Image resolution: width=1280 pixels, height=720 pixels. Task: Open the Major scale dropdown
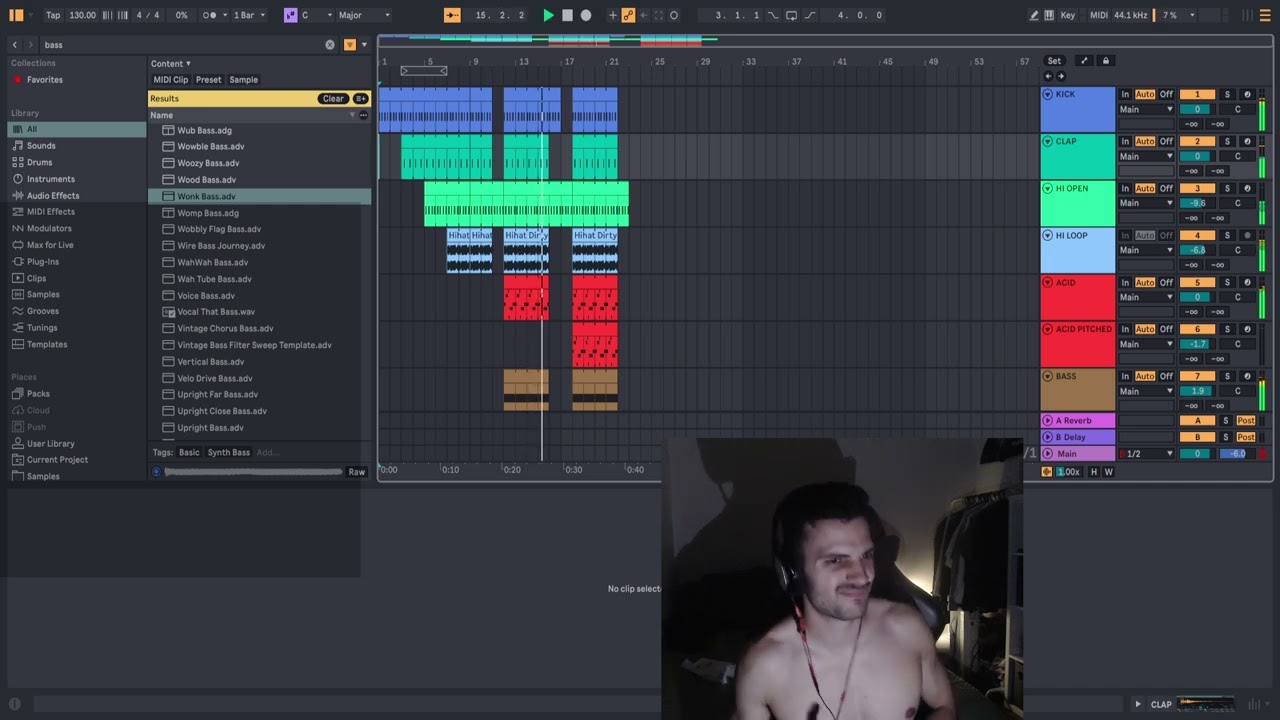coord(364,15)
